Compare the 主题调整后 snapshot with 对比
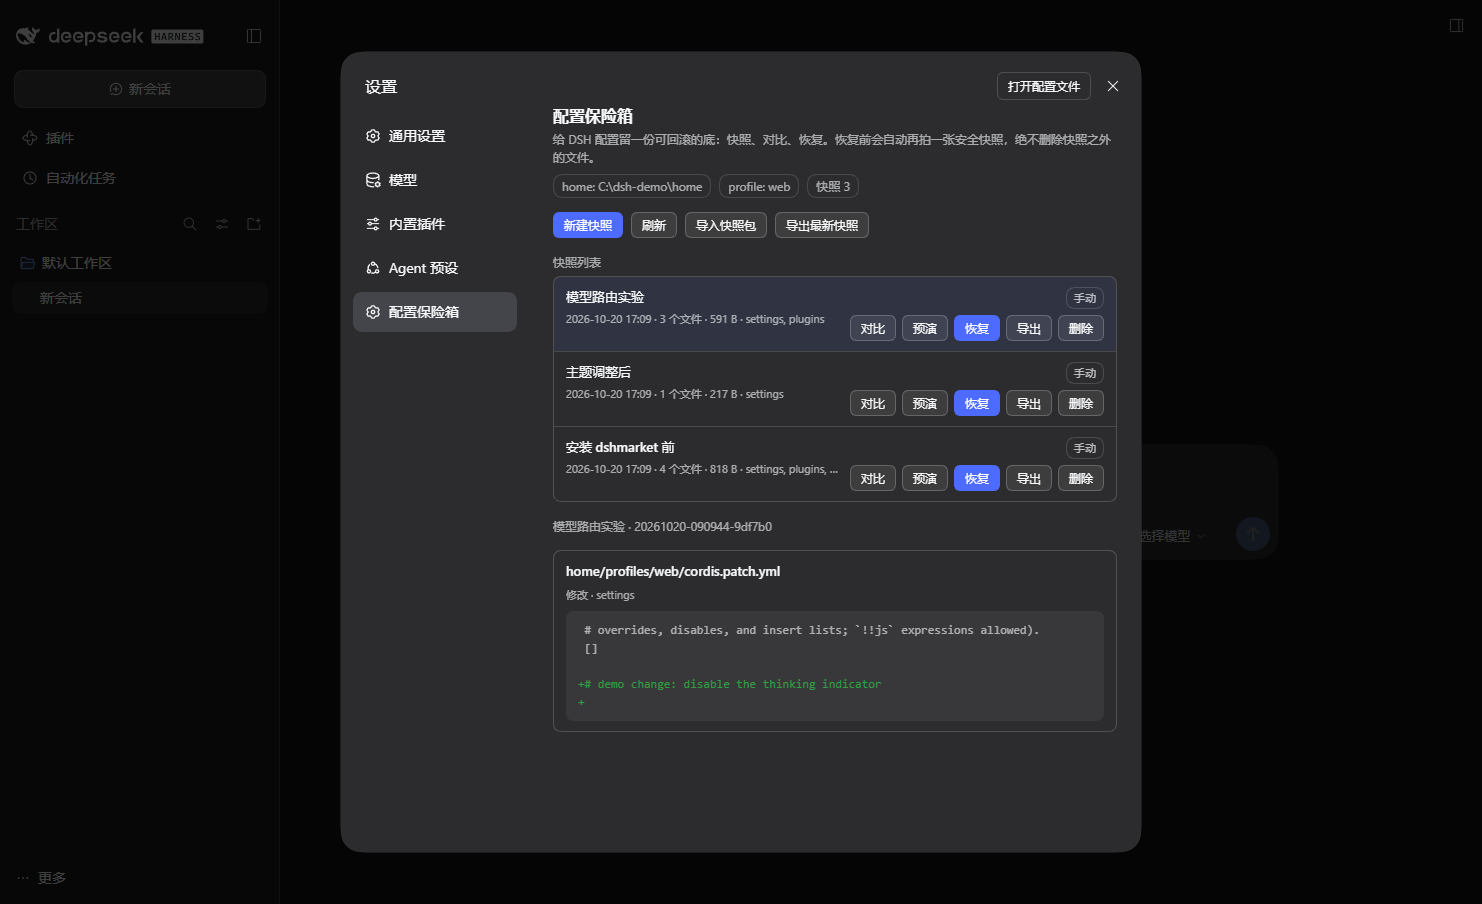 pyautogui.click(x=873, y=403)
